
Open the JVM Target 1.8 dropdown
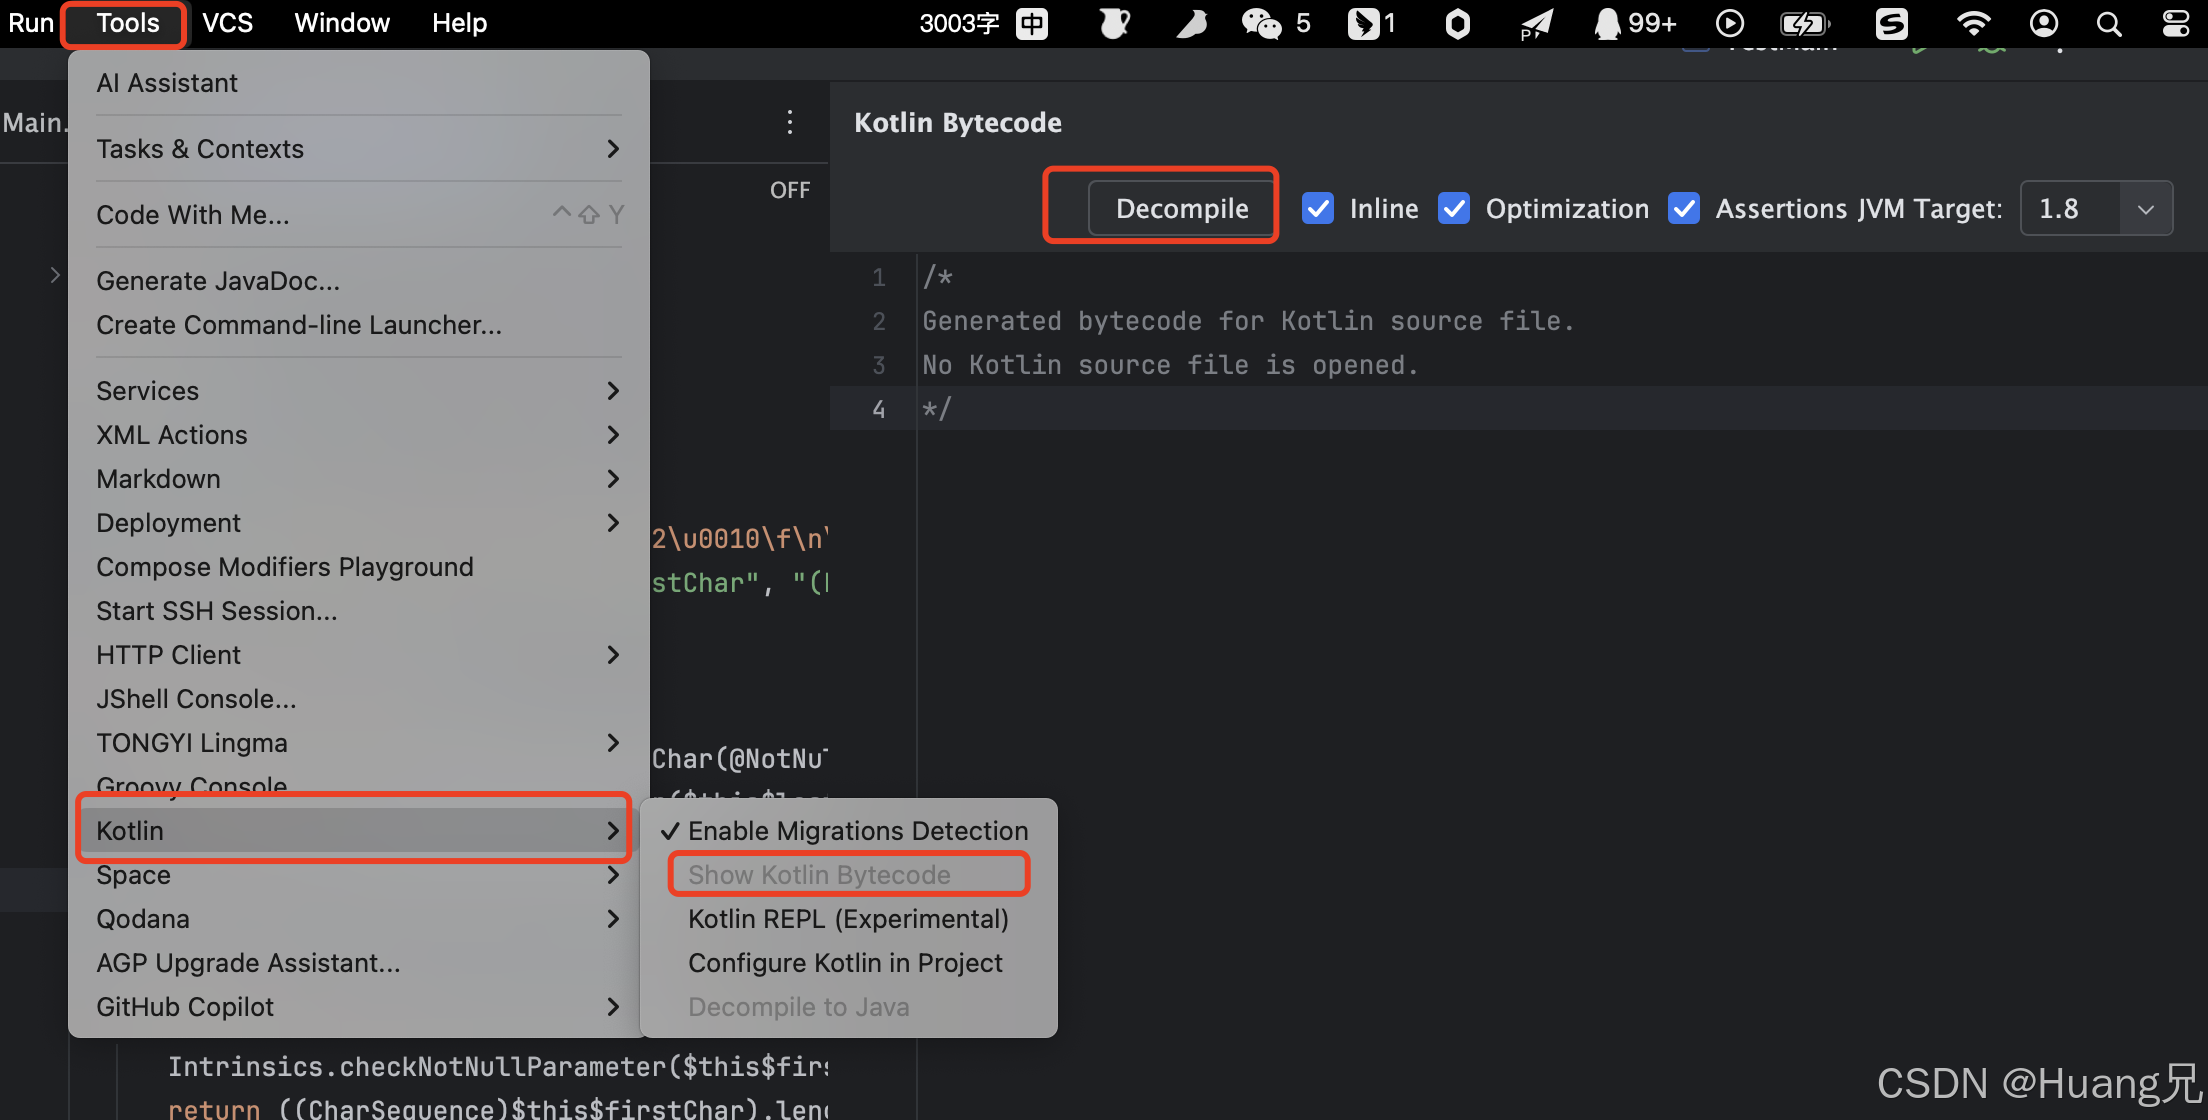[x=2146, y=208]
